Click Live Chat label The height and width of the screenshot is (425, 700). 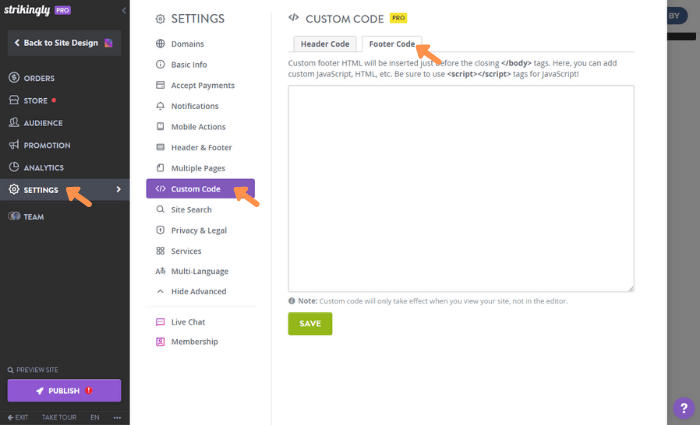(188, 322)
